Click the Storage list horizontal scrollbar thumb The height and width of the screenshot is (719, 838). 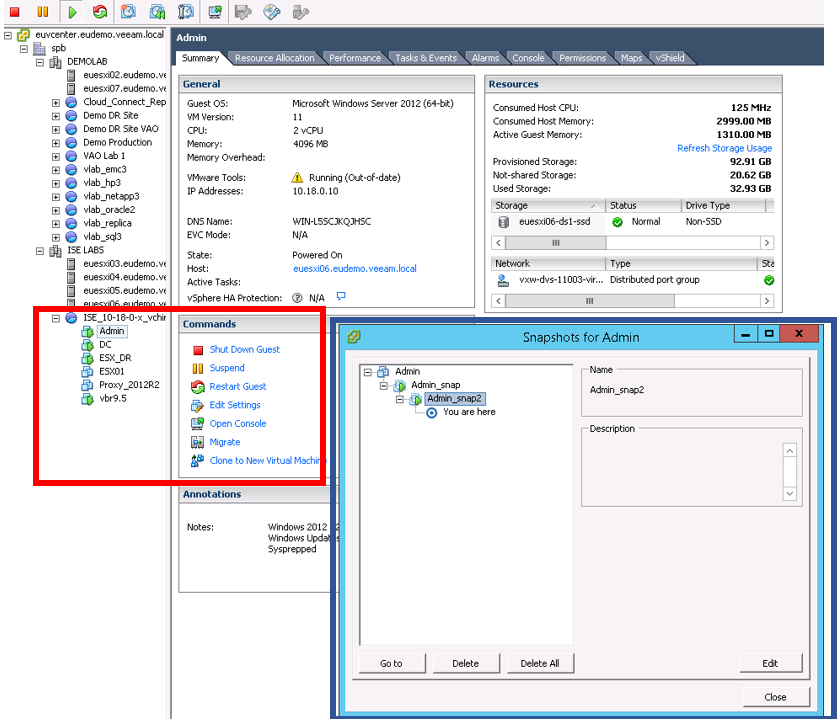(556, 243)
